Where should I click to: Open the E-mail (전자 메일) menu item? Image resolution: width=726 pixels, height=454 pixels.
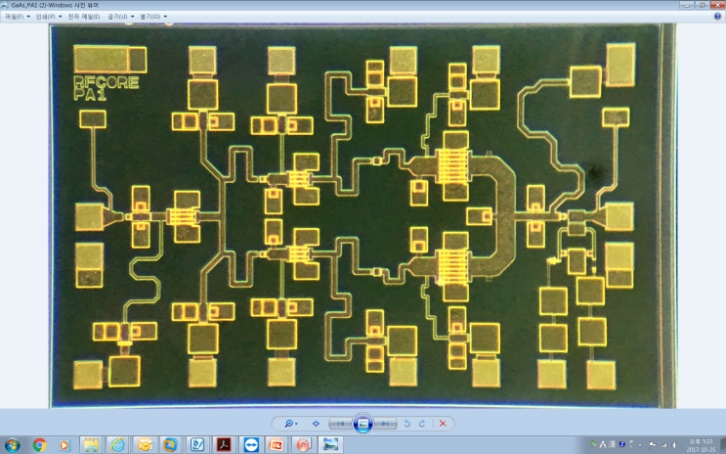[x=84, y=16]
